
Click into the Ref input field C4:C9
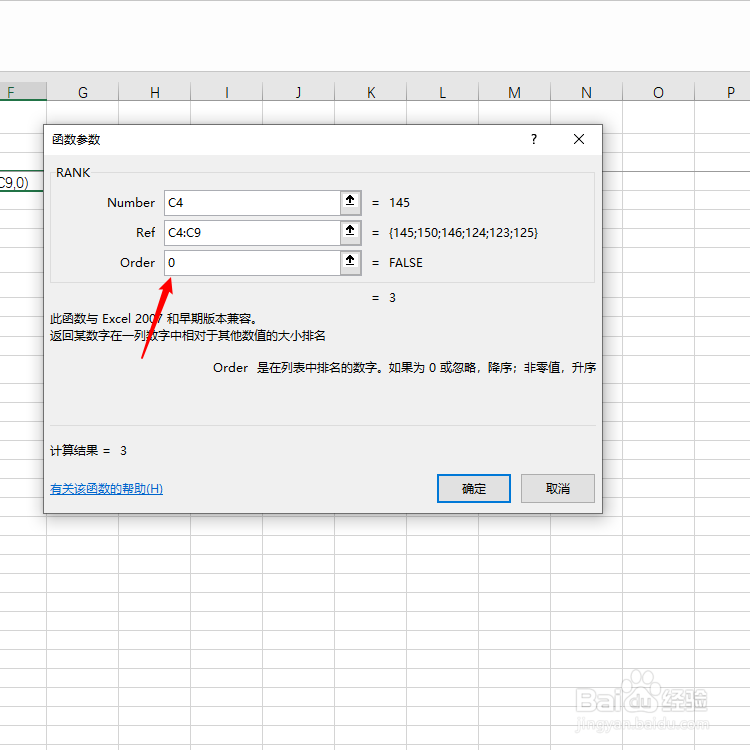[x=252, y=233]
